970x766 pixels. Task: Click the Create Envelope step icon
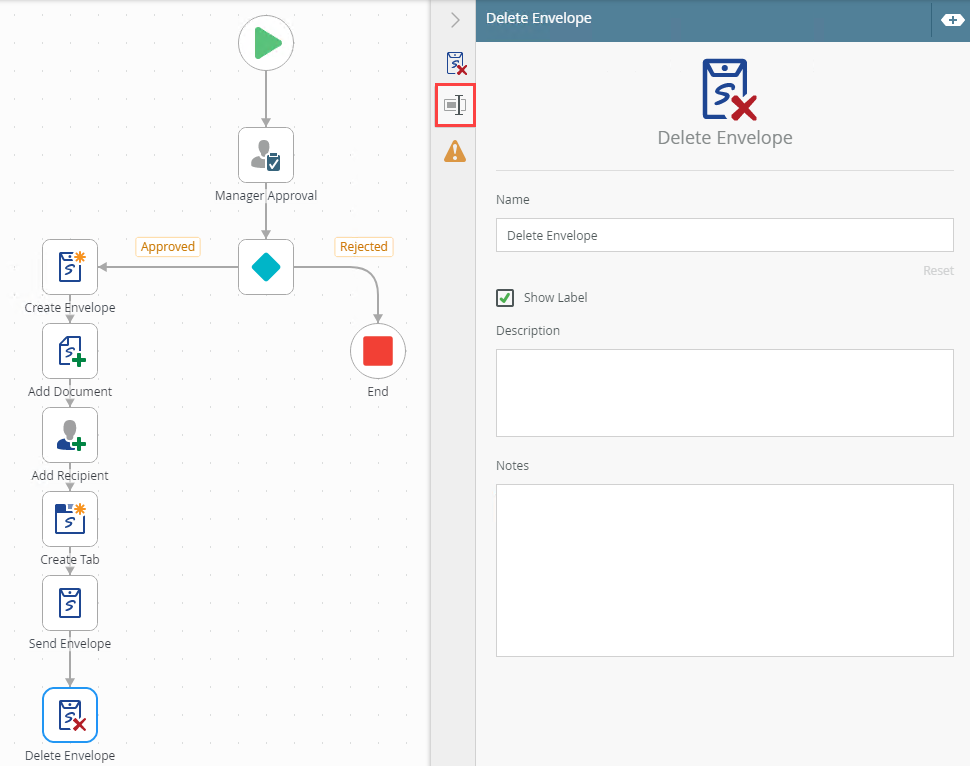point(70,267)
